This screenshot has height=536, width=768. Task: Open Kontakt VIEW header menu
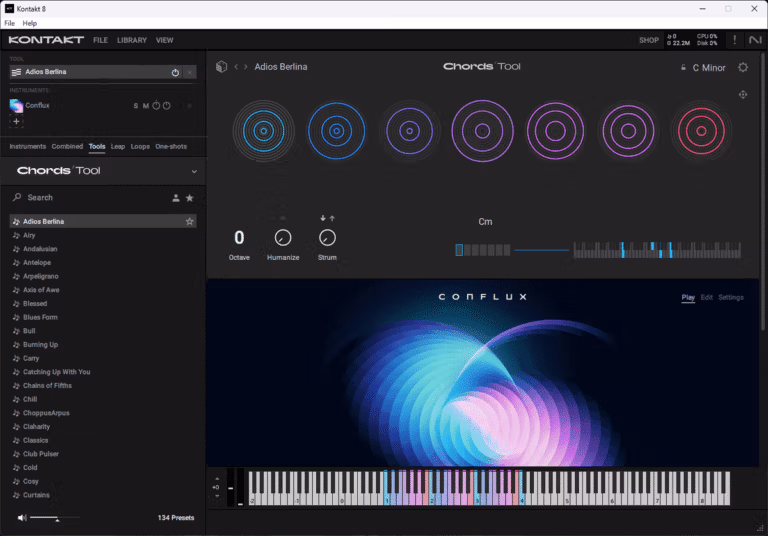point(165,40)
